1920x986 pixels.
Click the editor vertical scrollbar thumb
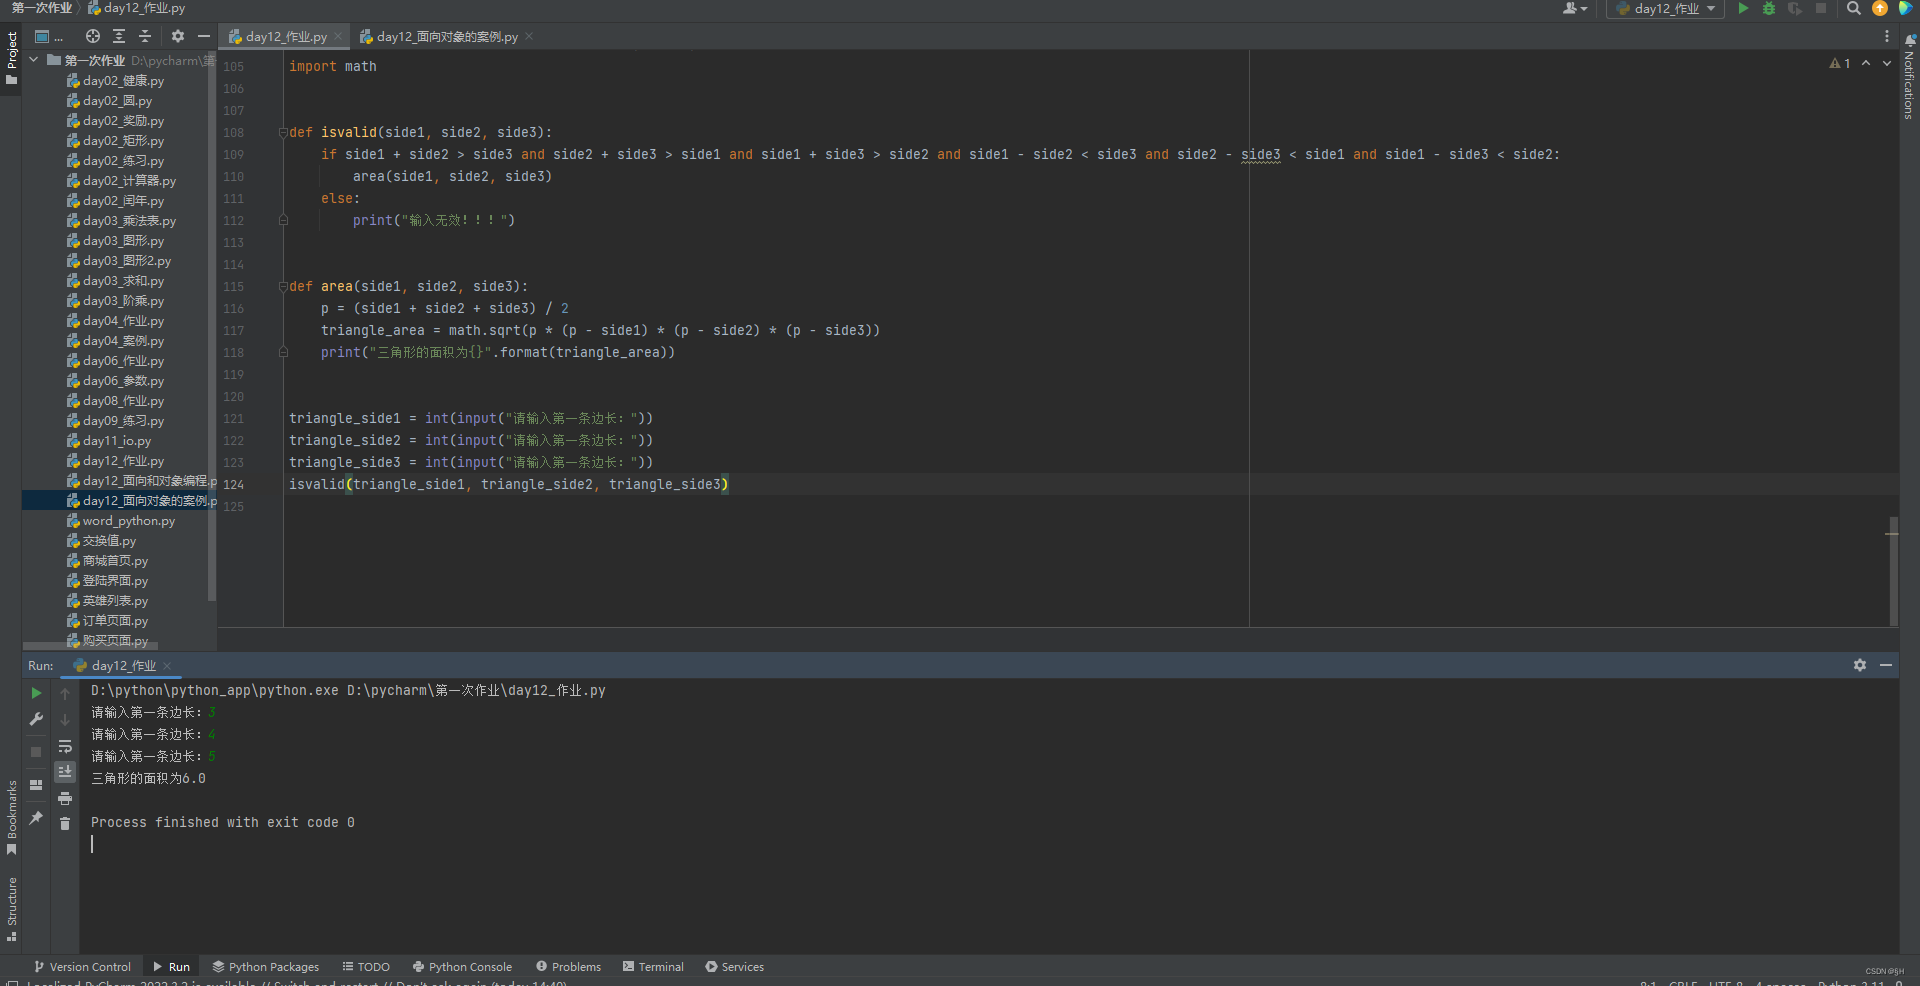pyautogui.click(x=1893, y=570)
